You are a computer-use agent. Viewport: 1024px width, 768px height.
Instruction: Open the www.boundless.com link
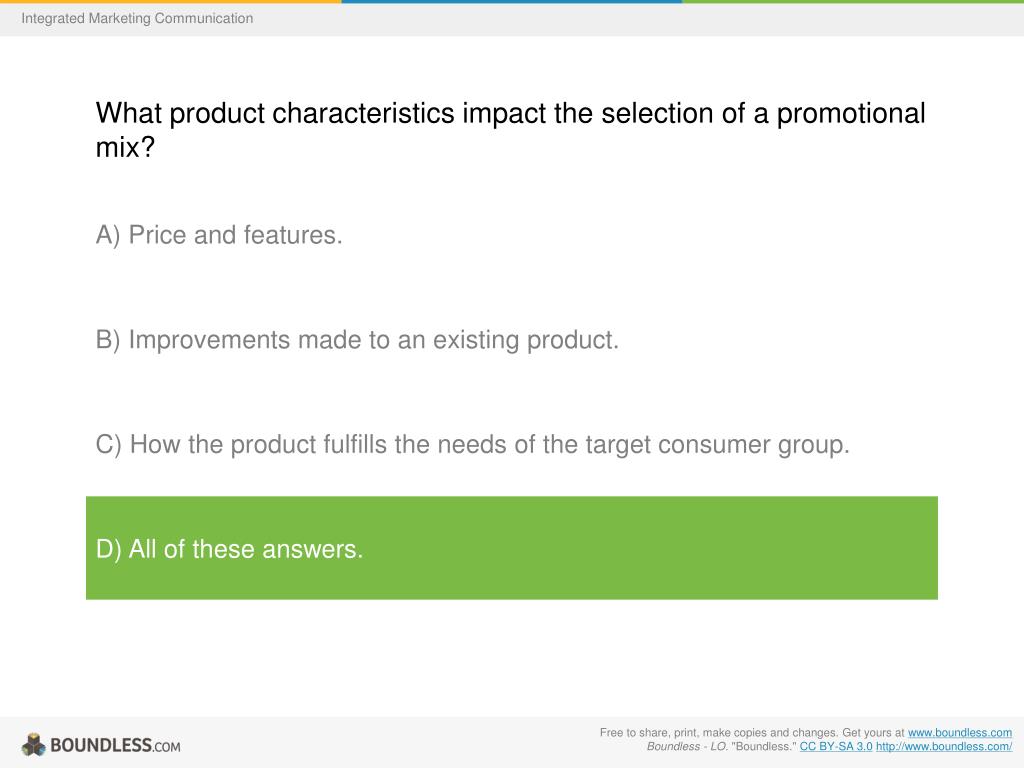point(959,733)
